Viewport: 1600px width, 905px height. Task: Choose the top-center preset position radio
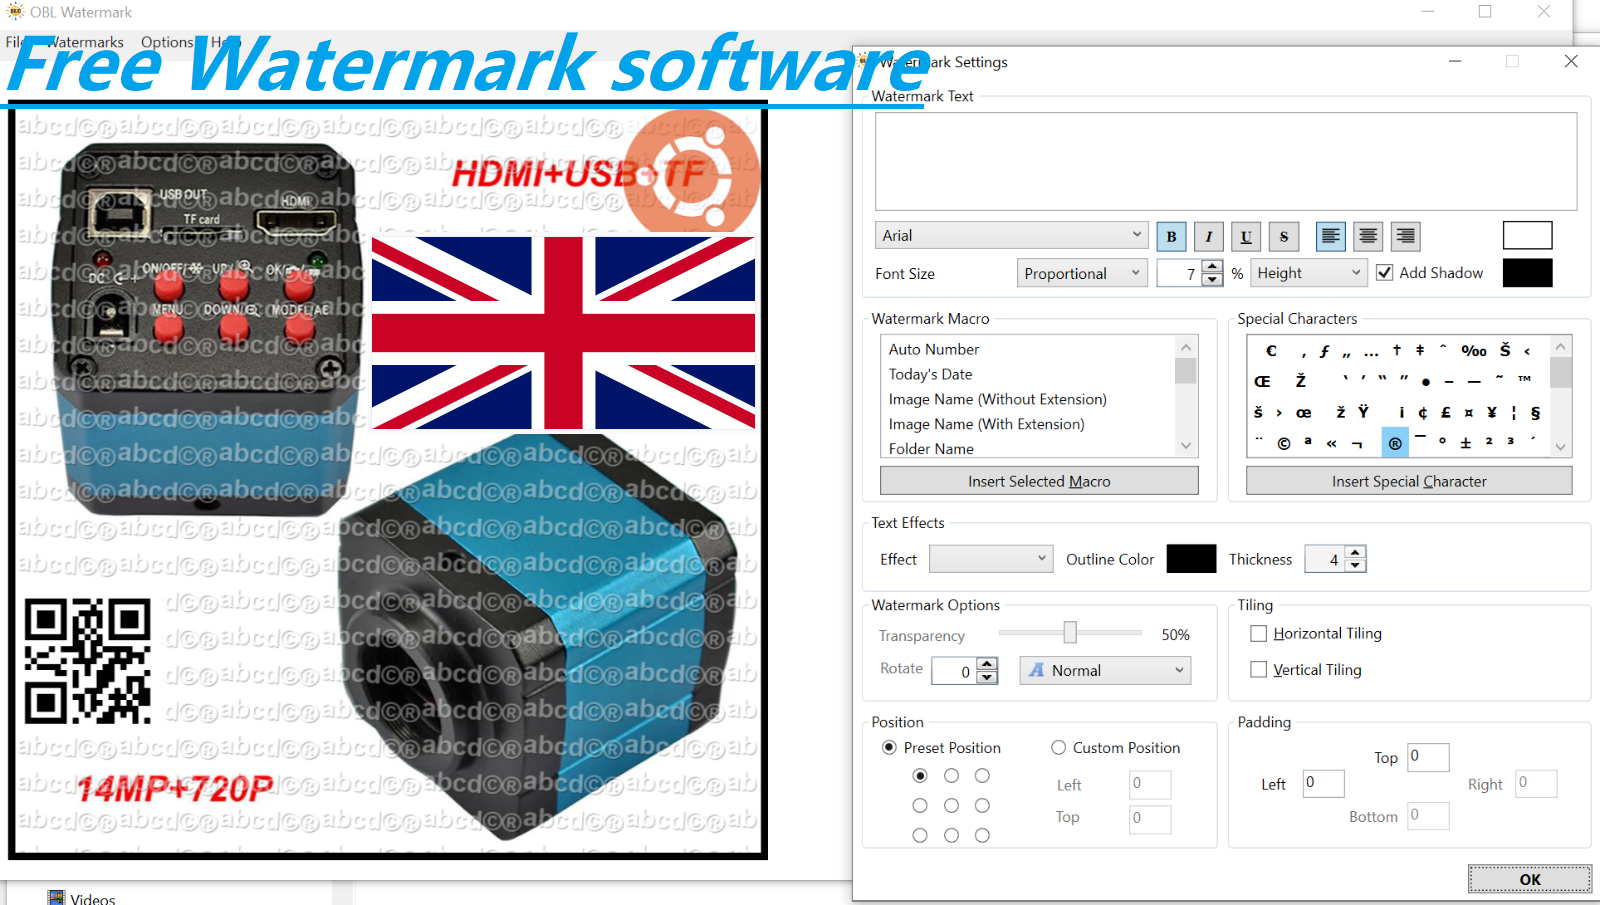coord(951,776)
